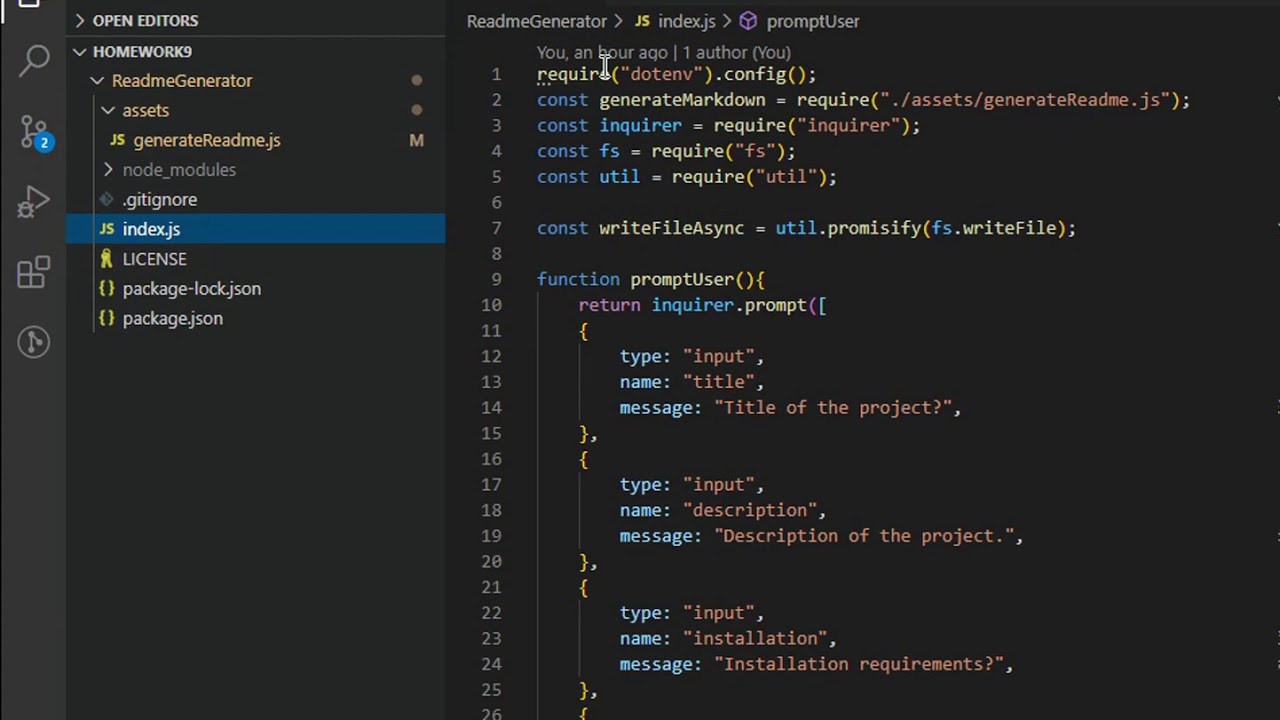The width and height of the screenshot is (1280, 720).
Task: Click util.promisify on line 7
Action: [x=848, y=228]
